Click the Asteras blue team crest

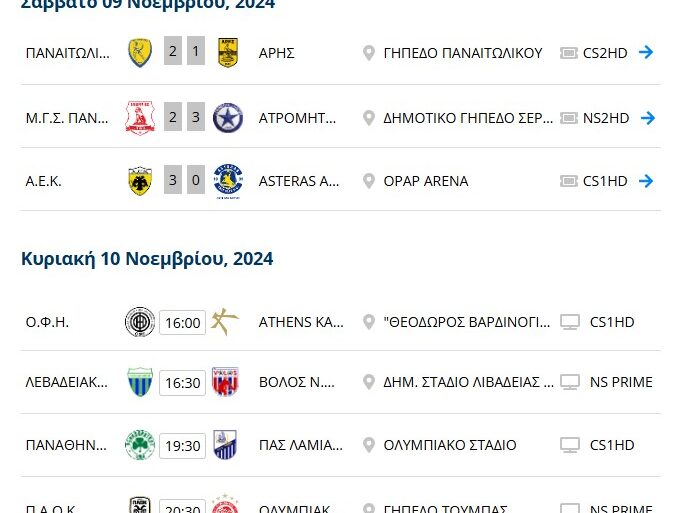click(x=228, y=181)
